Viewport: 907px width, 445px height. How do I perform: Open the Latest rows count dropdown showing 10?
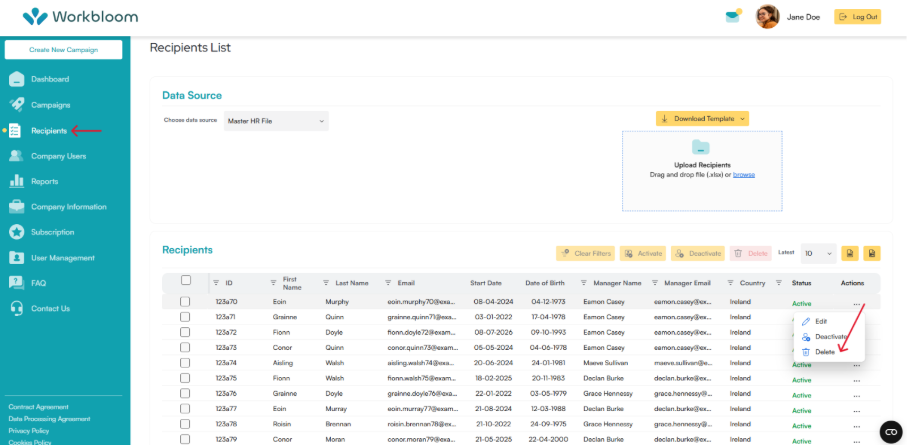click(818, 253)
